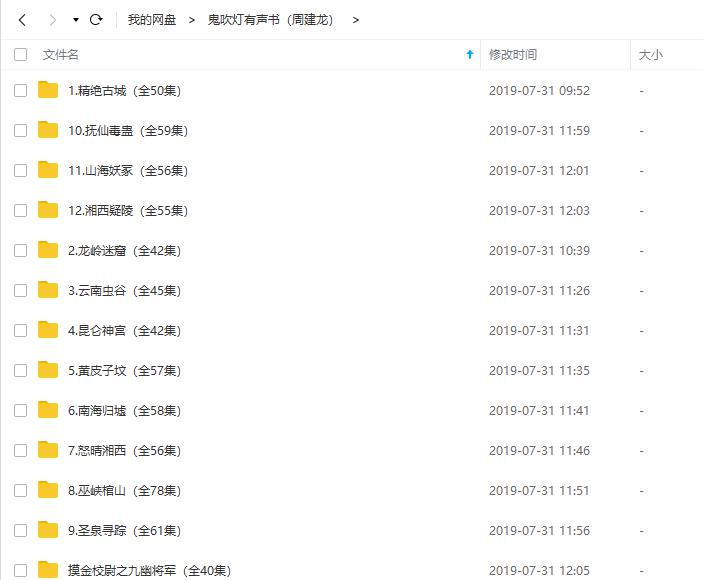This screenshot has width=703, height=580.
Task: Open the navigation history dropdown arrow
Action: click(x=76, y=20)
